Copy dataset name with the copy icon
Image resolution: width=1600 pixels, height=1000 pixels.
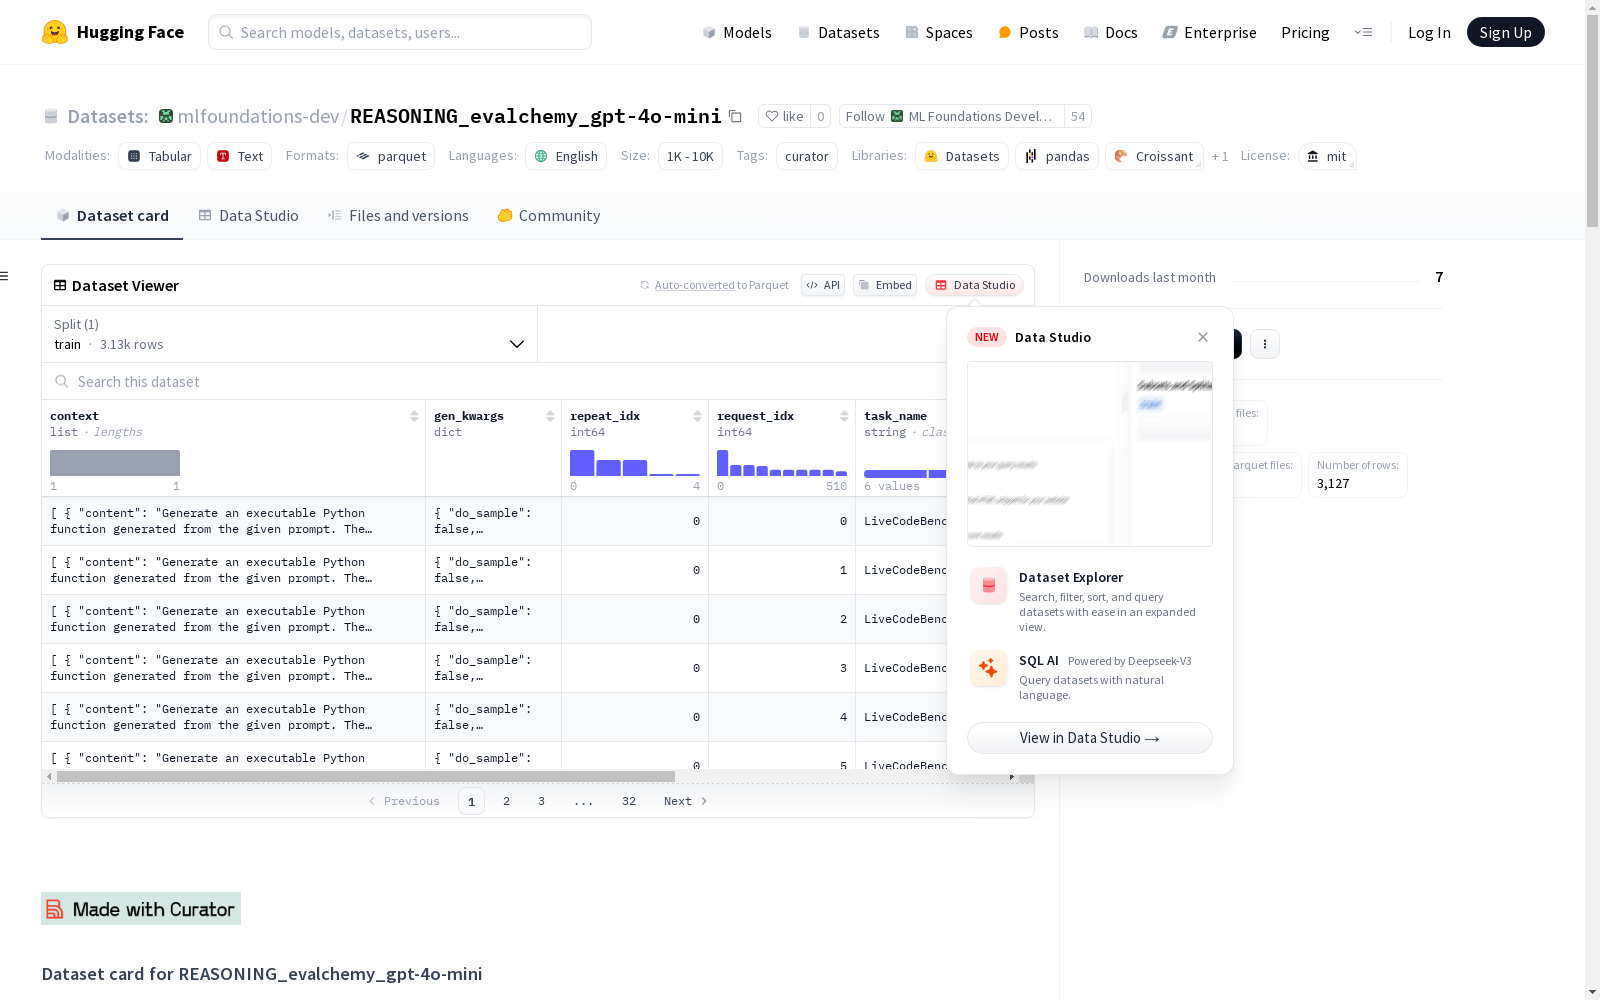pos(735,116)
